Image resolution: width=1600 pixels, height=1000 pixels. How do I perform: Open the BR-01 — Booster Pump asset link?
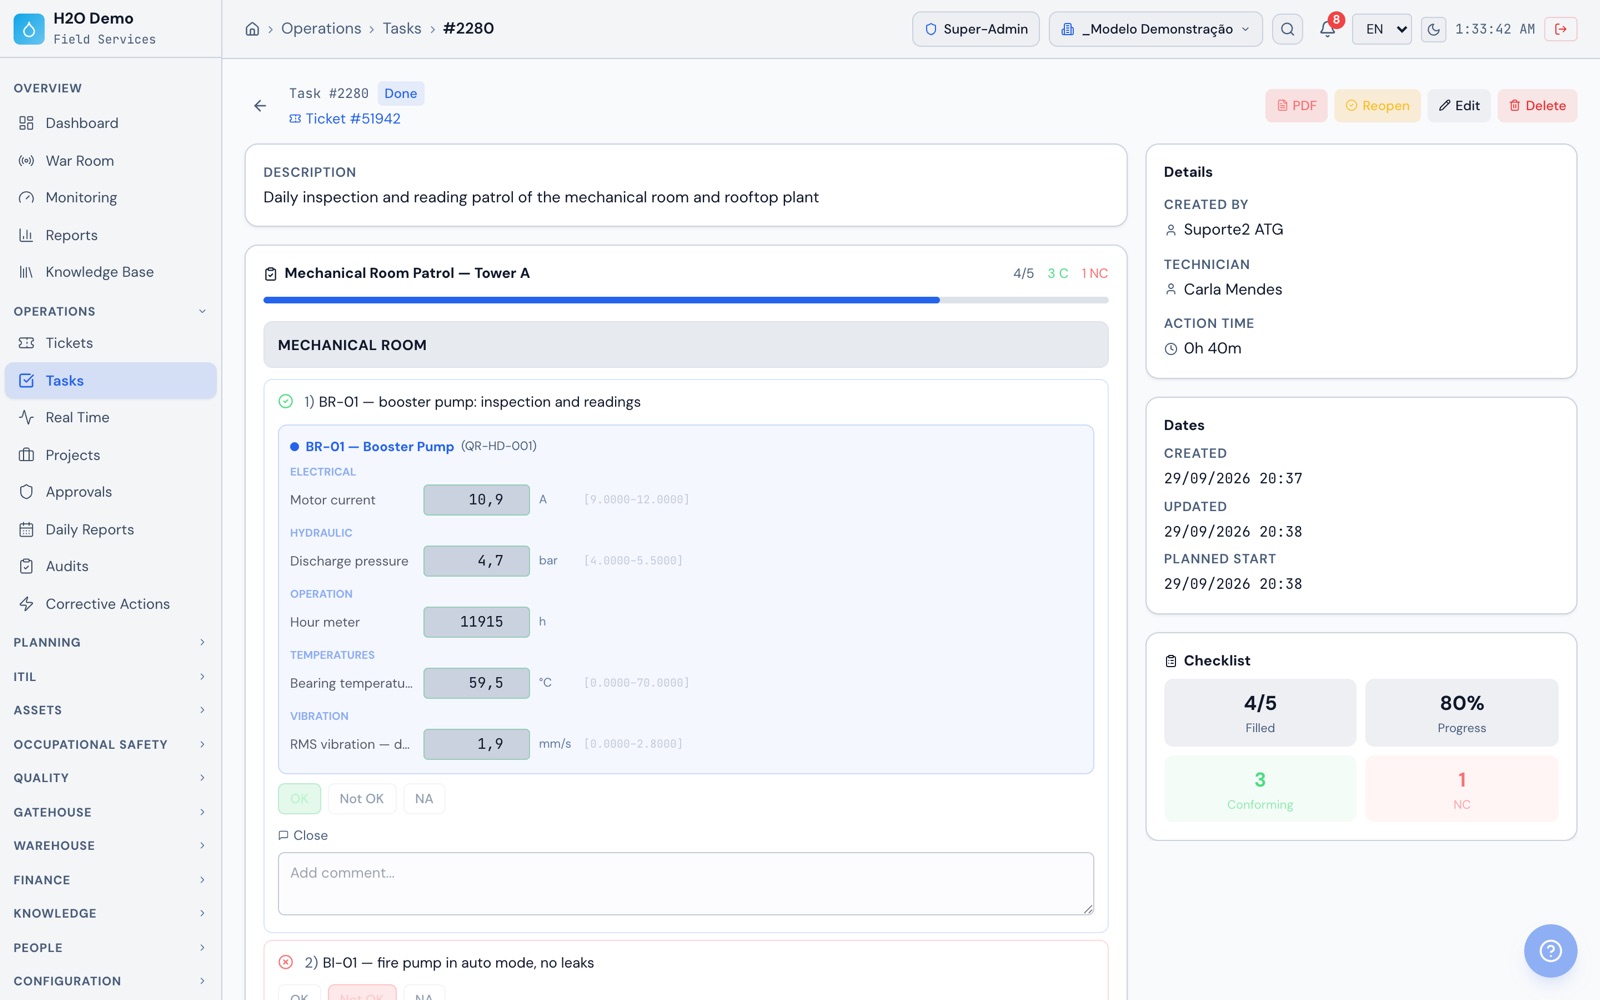(380, 447)
